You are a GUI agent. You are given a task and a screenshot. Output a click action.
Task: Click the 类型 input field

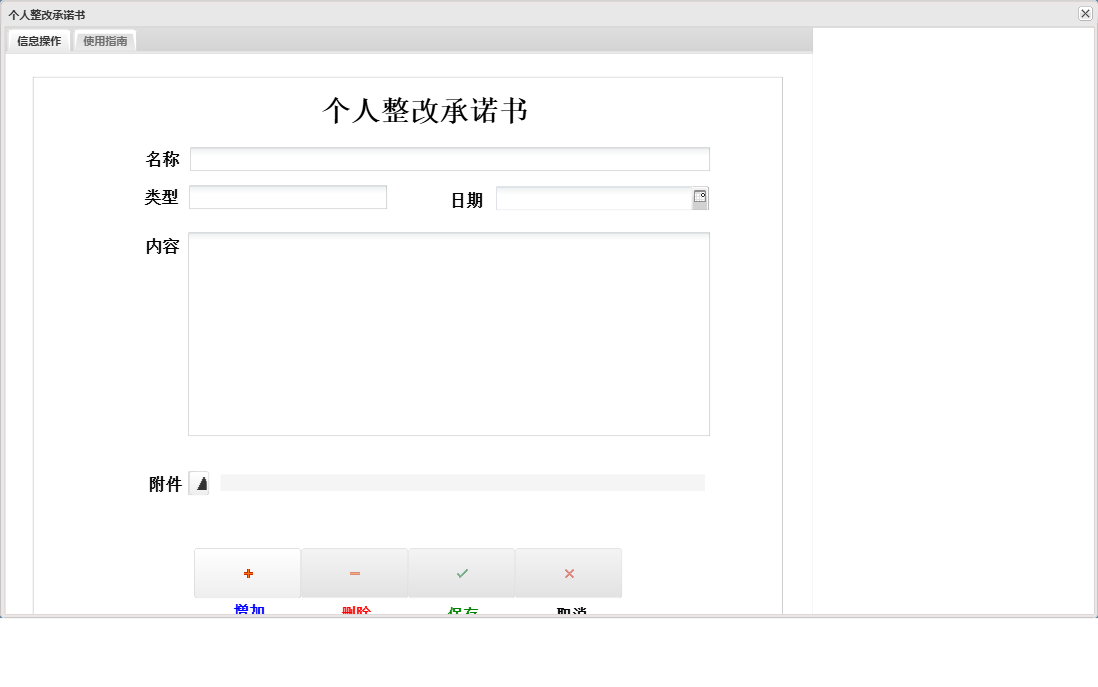(287, 196)
